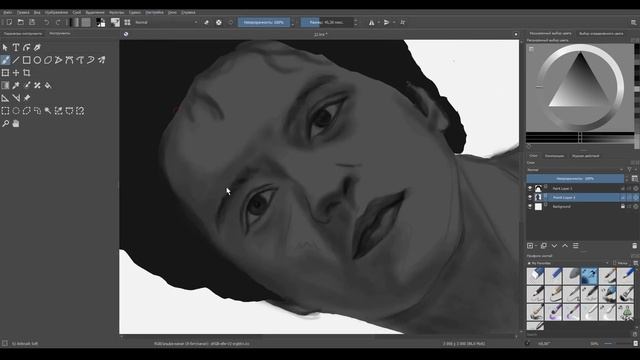Image resolution: width=640 pixels, height=360 pixels.
Task: Duplicate the current layer
Action: point(543,246)
